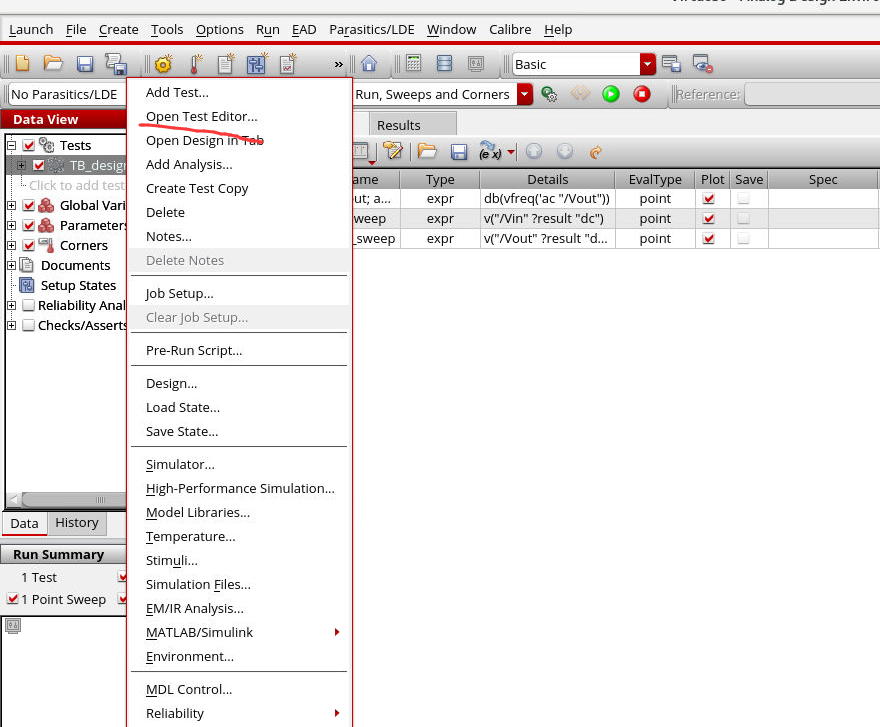Collapse the Tests tree node
Viewport: 880px width, 727px height.
coord(11,145)
